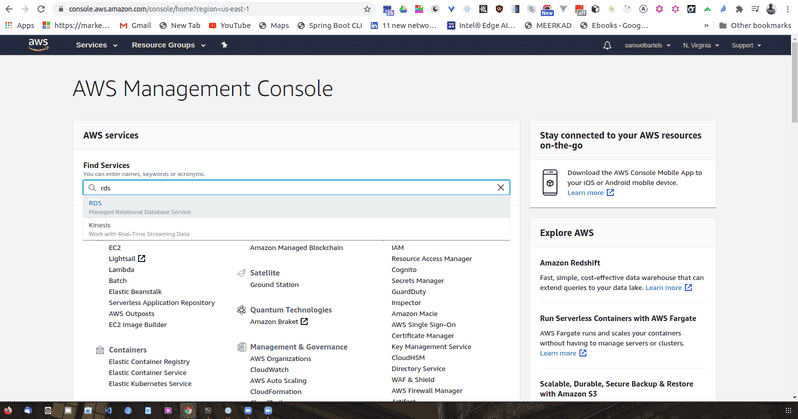
Task: Open the Maps bookmark
Action: click(x=274, y=25)
